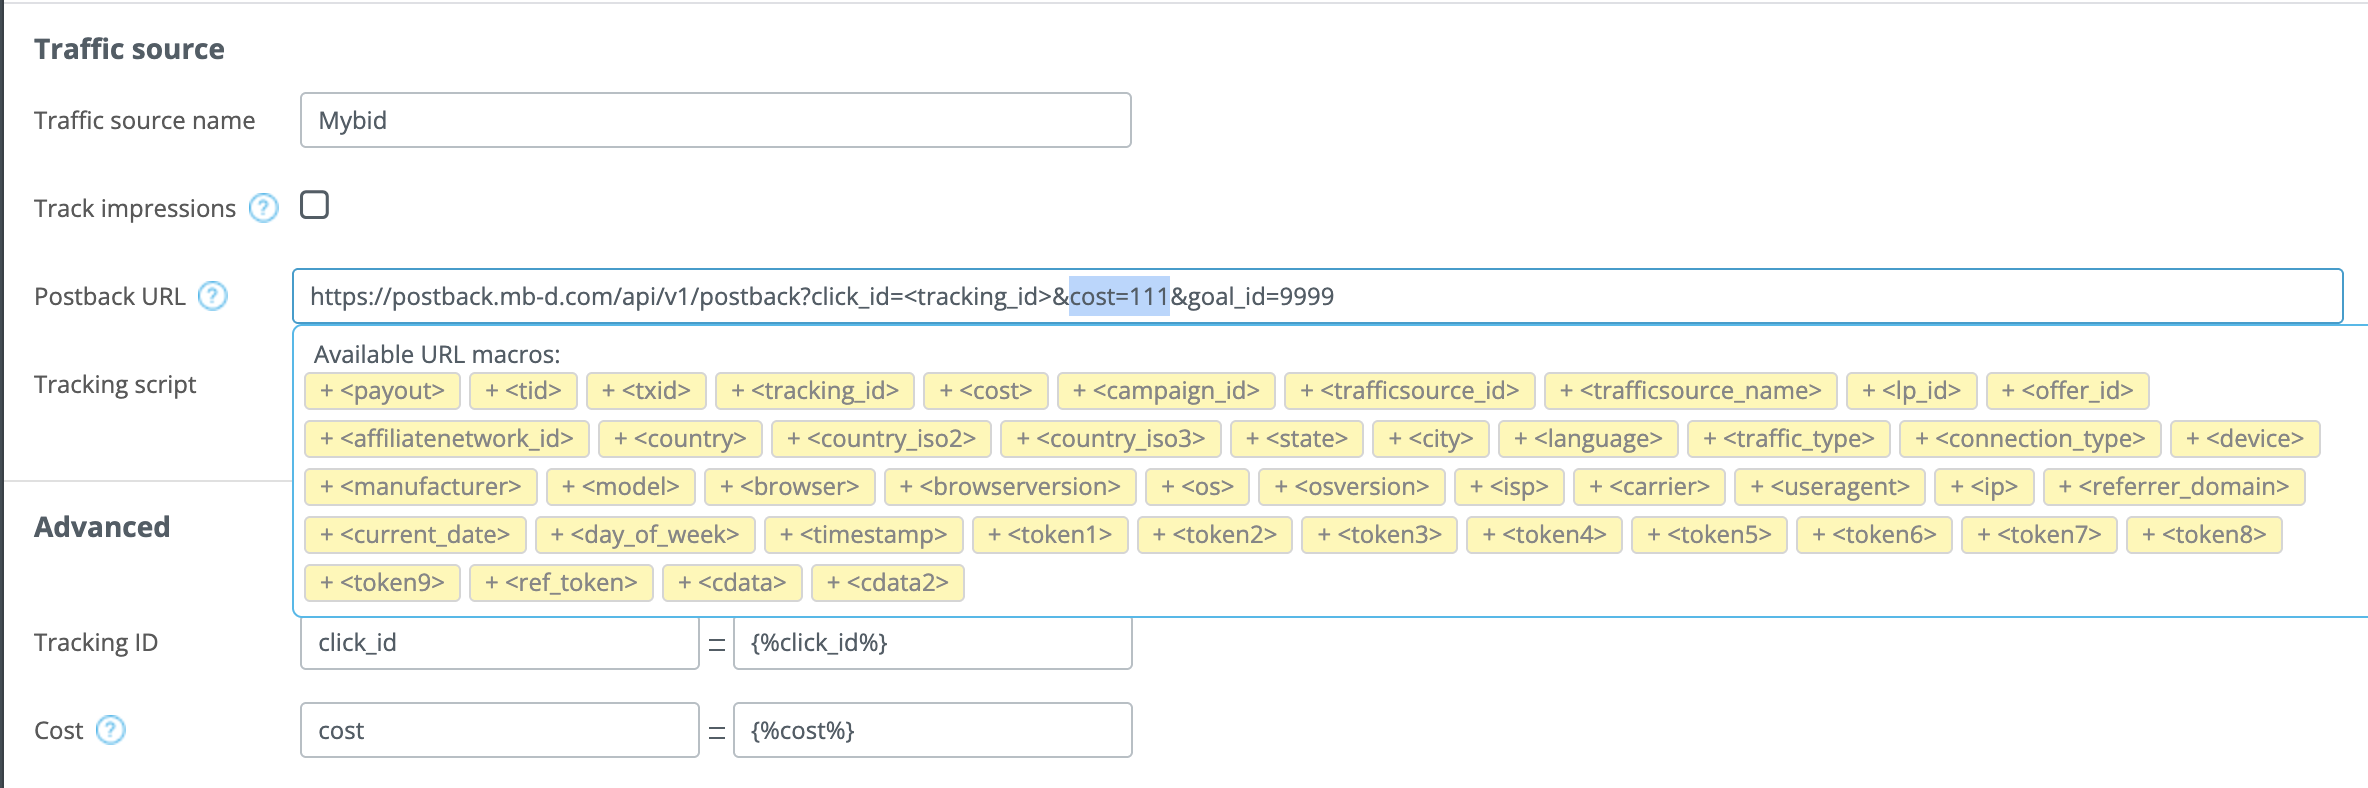Screen dimensions: 2368x788
Task: Click the Postback URL help icon
Action: click(212, 296)
